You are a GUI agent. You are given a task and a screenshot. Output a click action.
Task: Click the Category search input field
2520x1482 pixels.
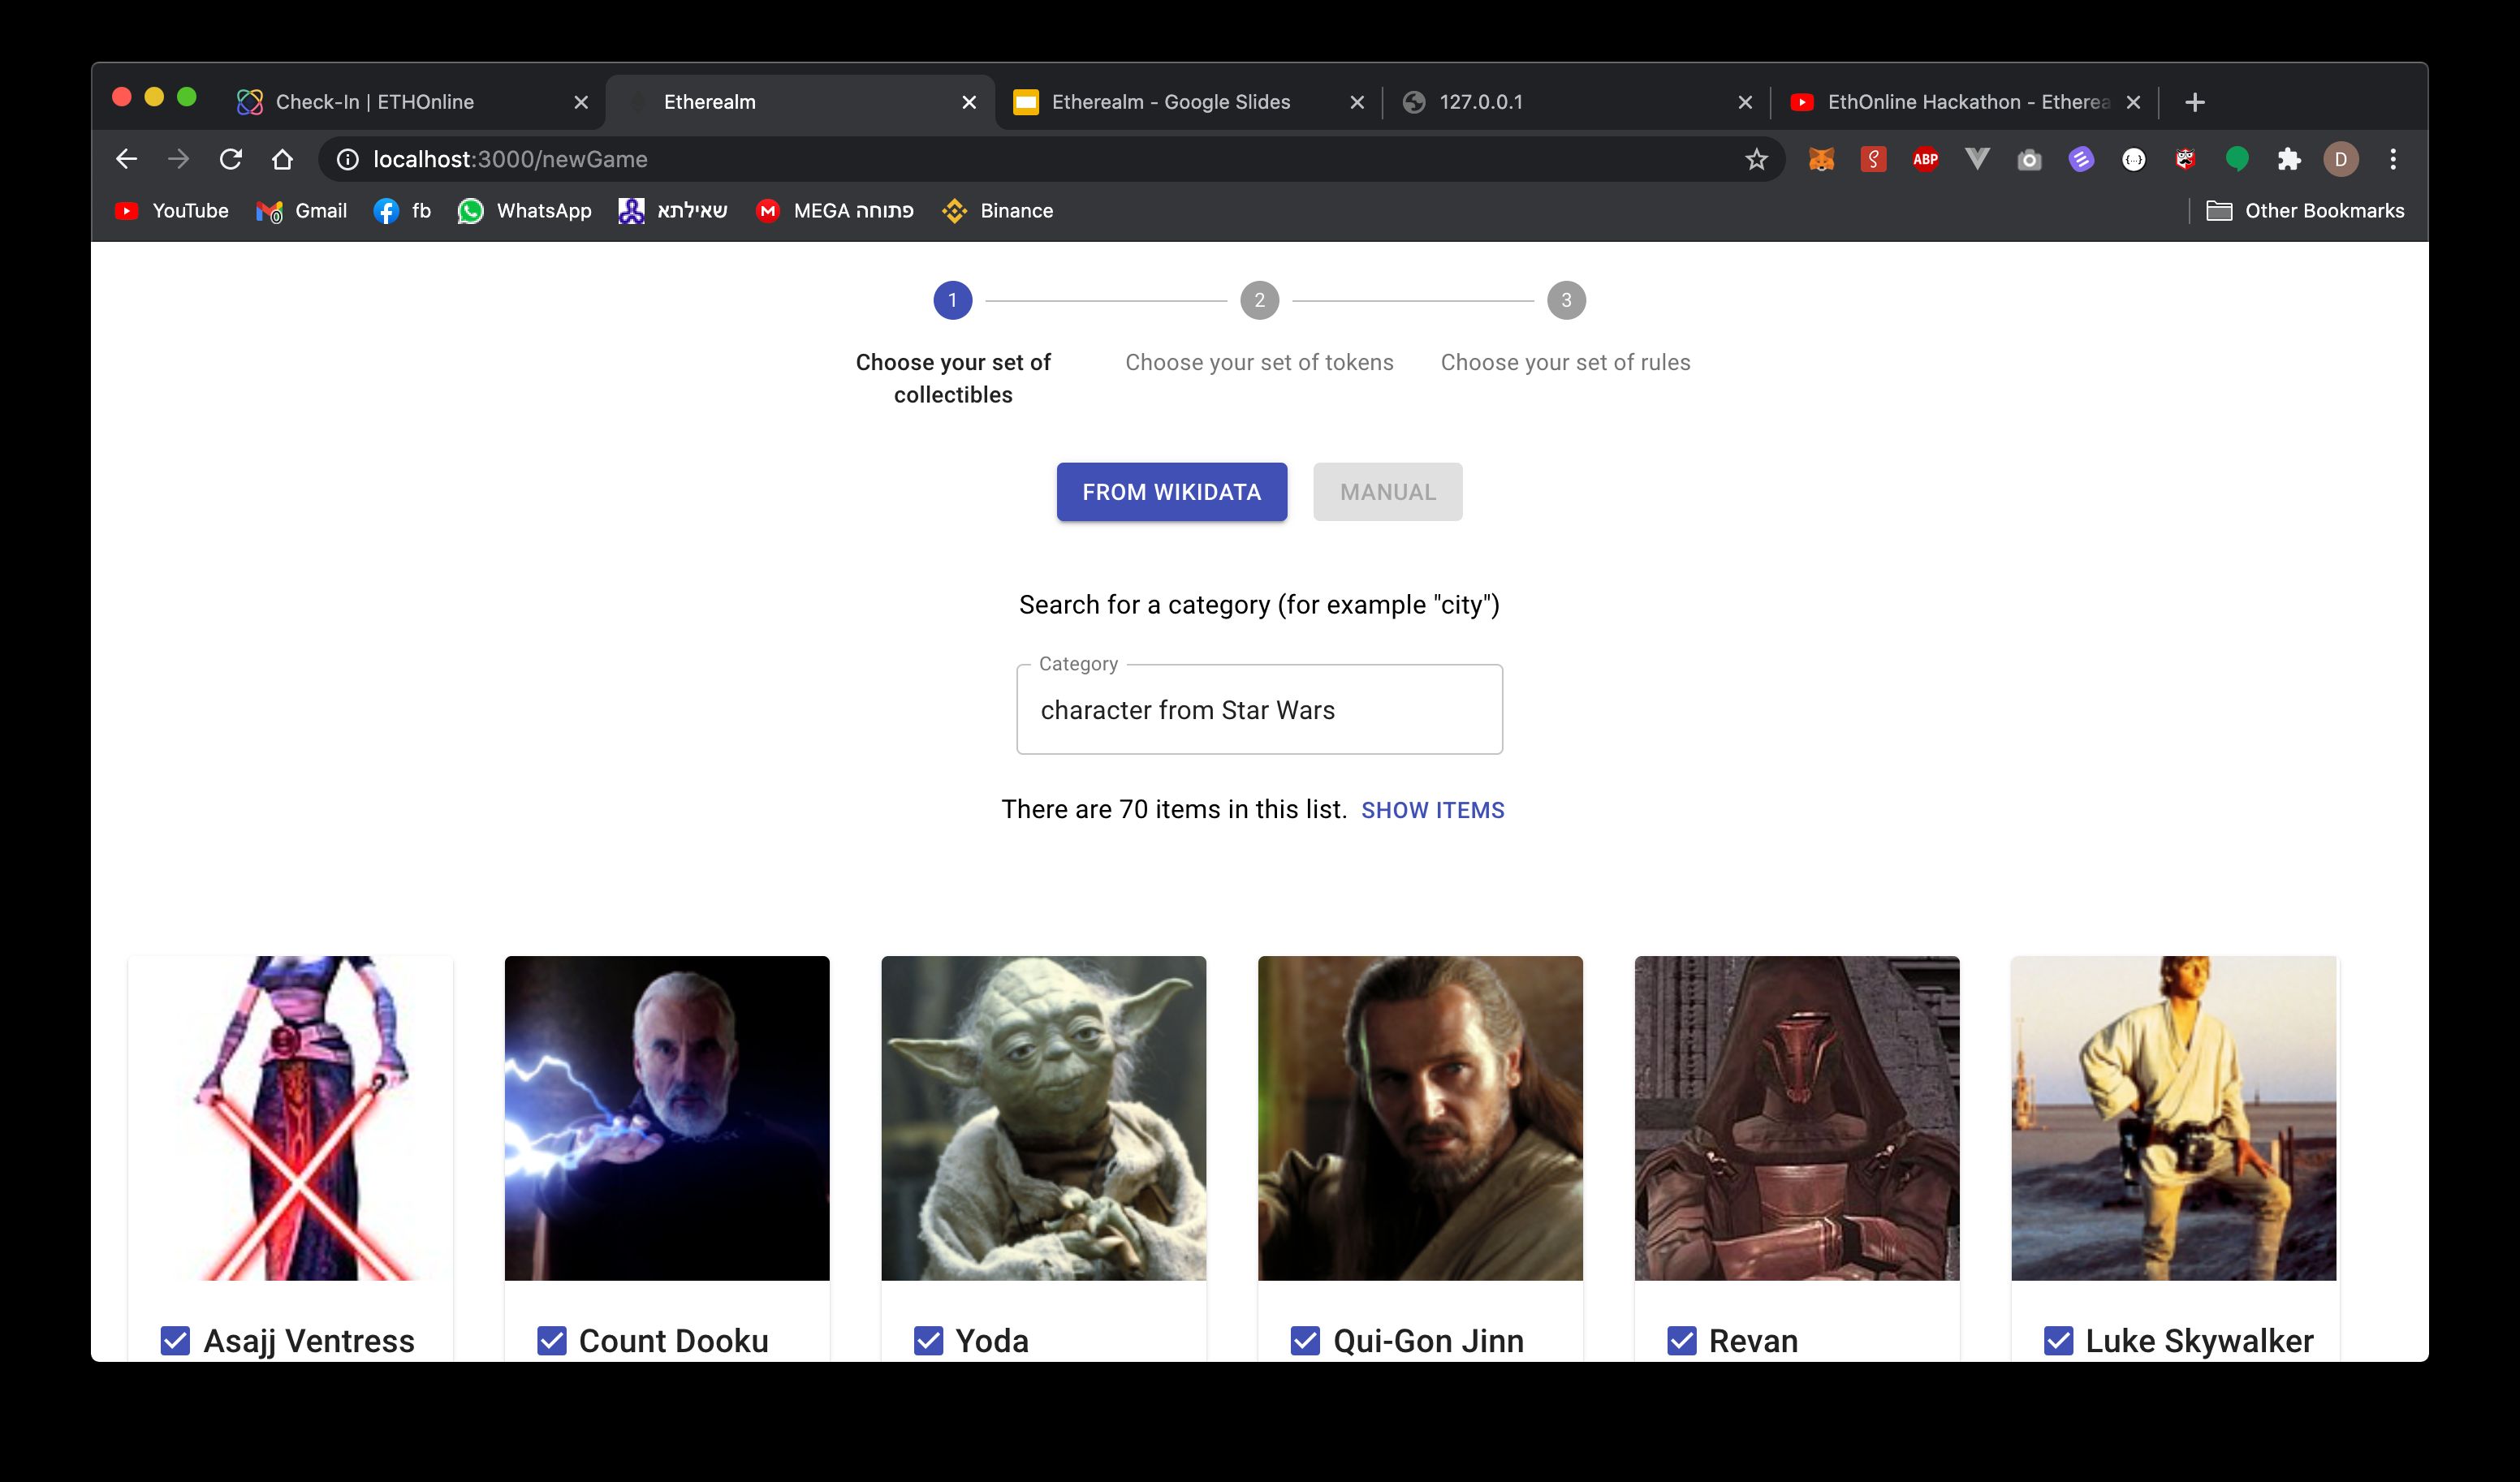1258,709
